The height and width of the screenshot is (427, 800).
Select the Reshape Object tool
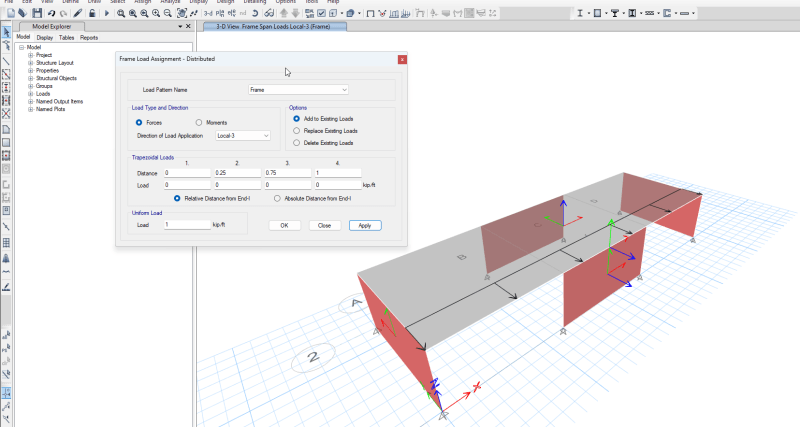[6, 46]
